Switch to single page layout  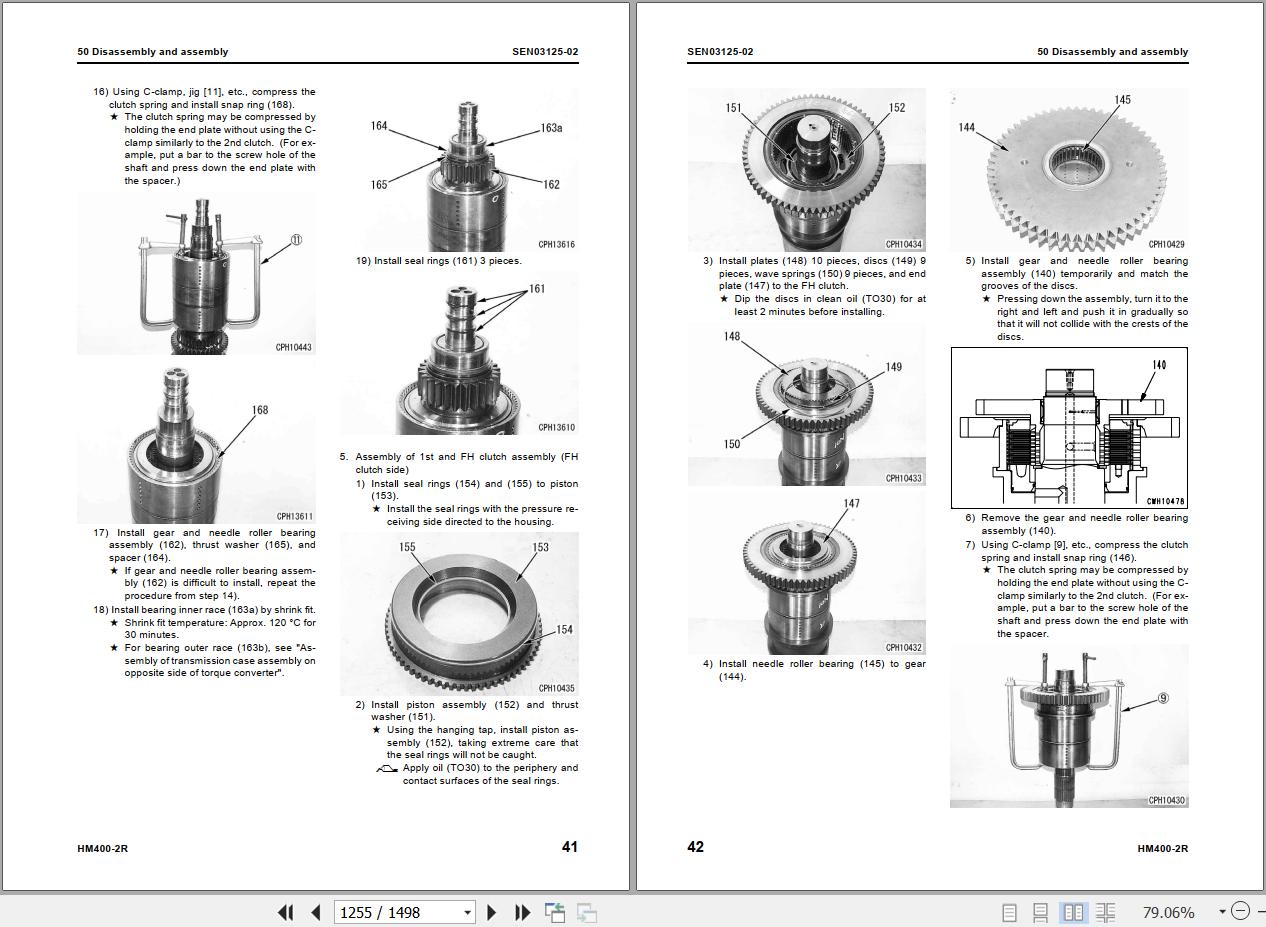pyautogui.click(x=1009, y=912)
